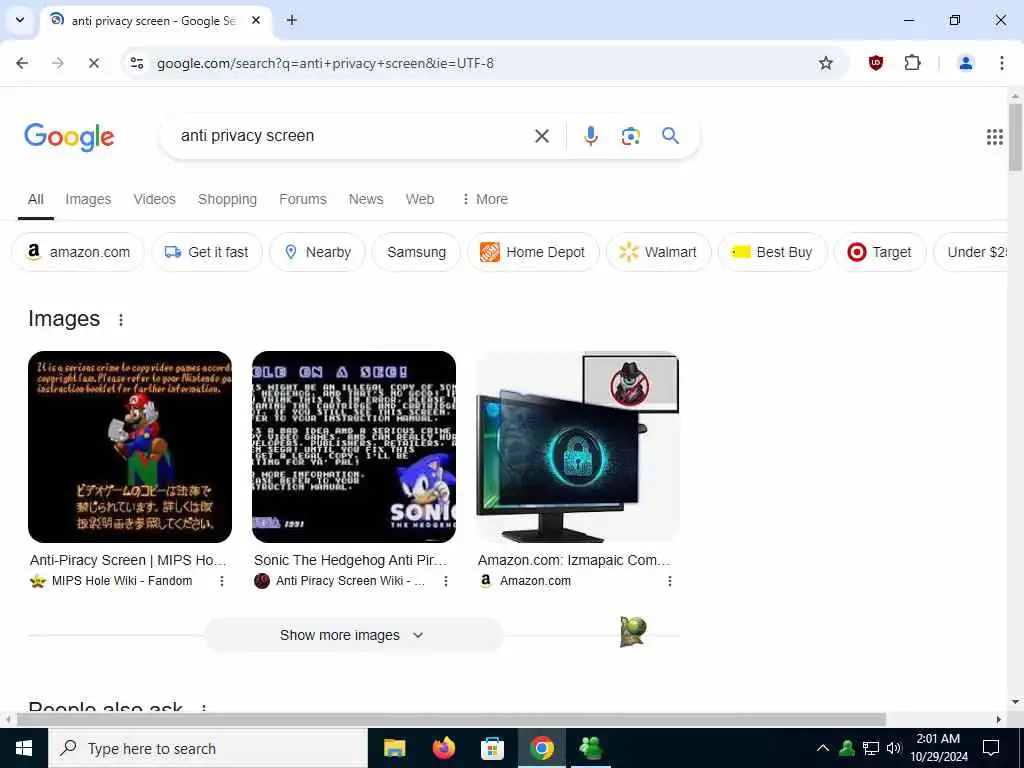Click the vertical page scrollbar thumb
This screenshot has width=1024, height=768.
tap(1016, 136)
